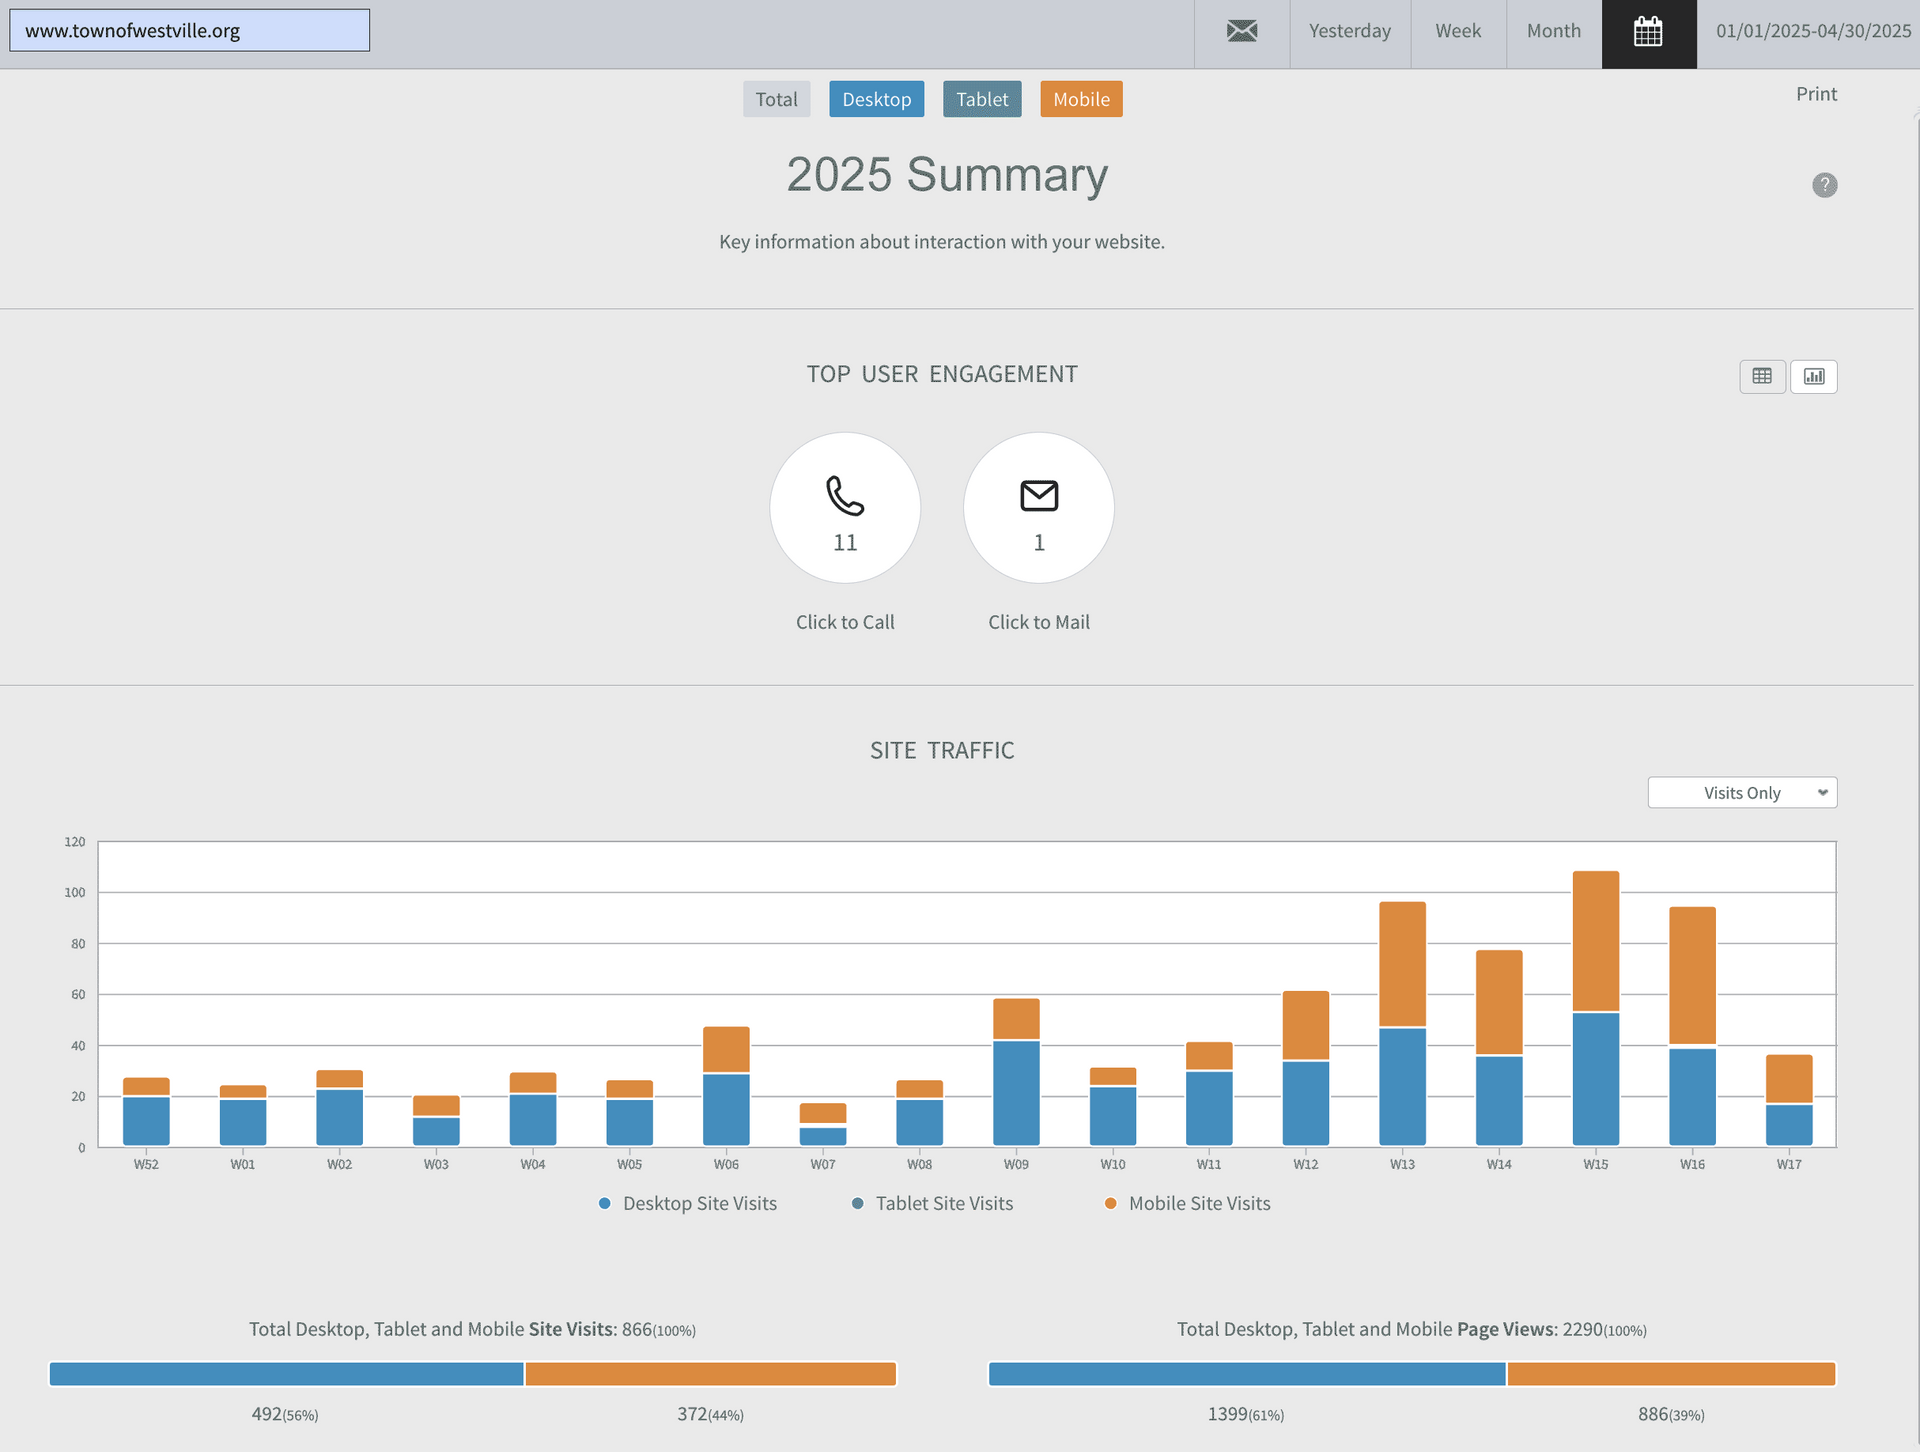1920x1452 pixels.
Task: Toggle the Mobile device filter
Action: 1080,99
